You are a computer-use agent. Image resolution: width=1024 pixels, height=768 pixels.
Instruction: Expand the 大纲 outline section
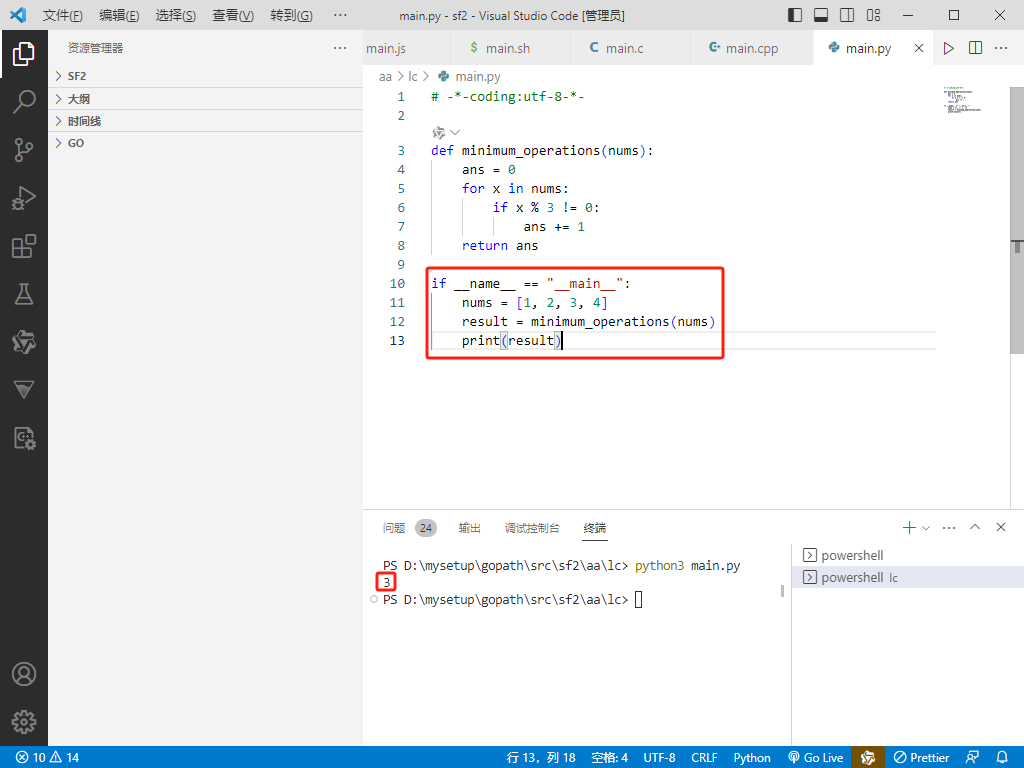(x=205, y=99)
